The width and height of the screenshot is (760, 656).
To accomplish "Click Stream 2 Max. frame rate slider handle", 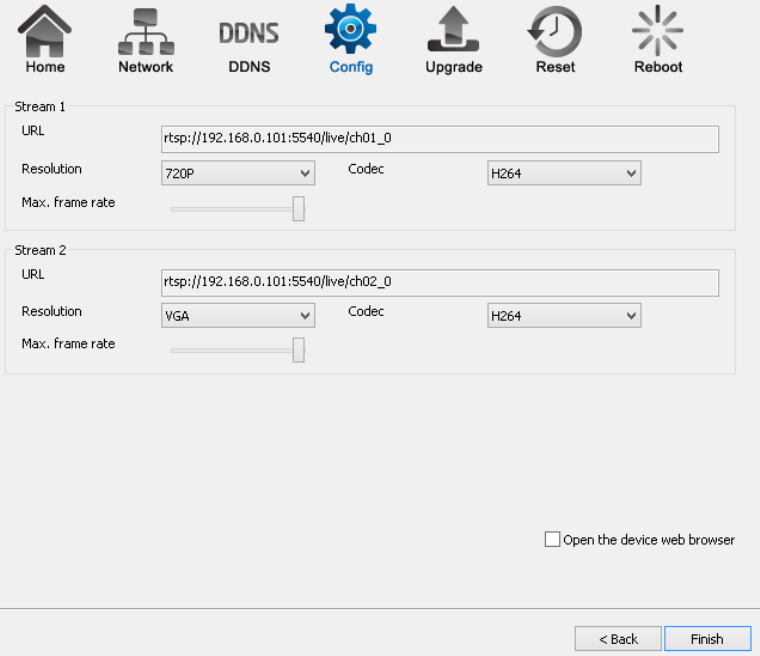I will [299, 350].
